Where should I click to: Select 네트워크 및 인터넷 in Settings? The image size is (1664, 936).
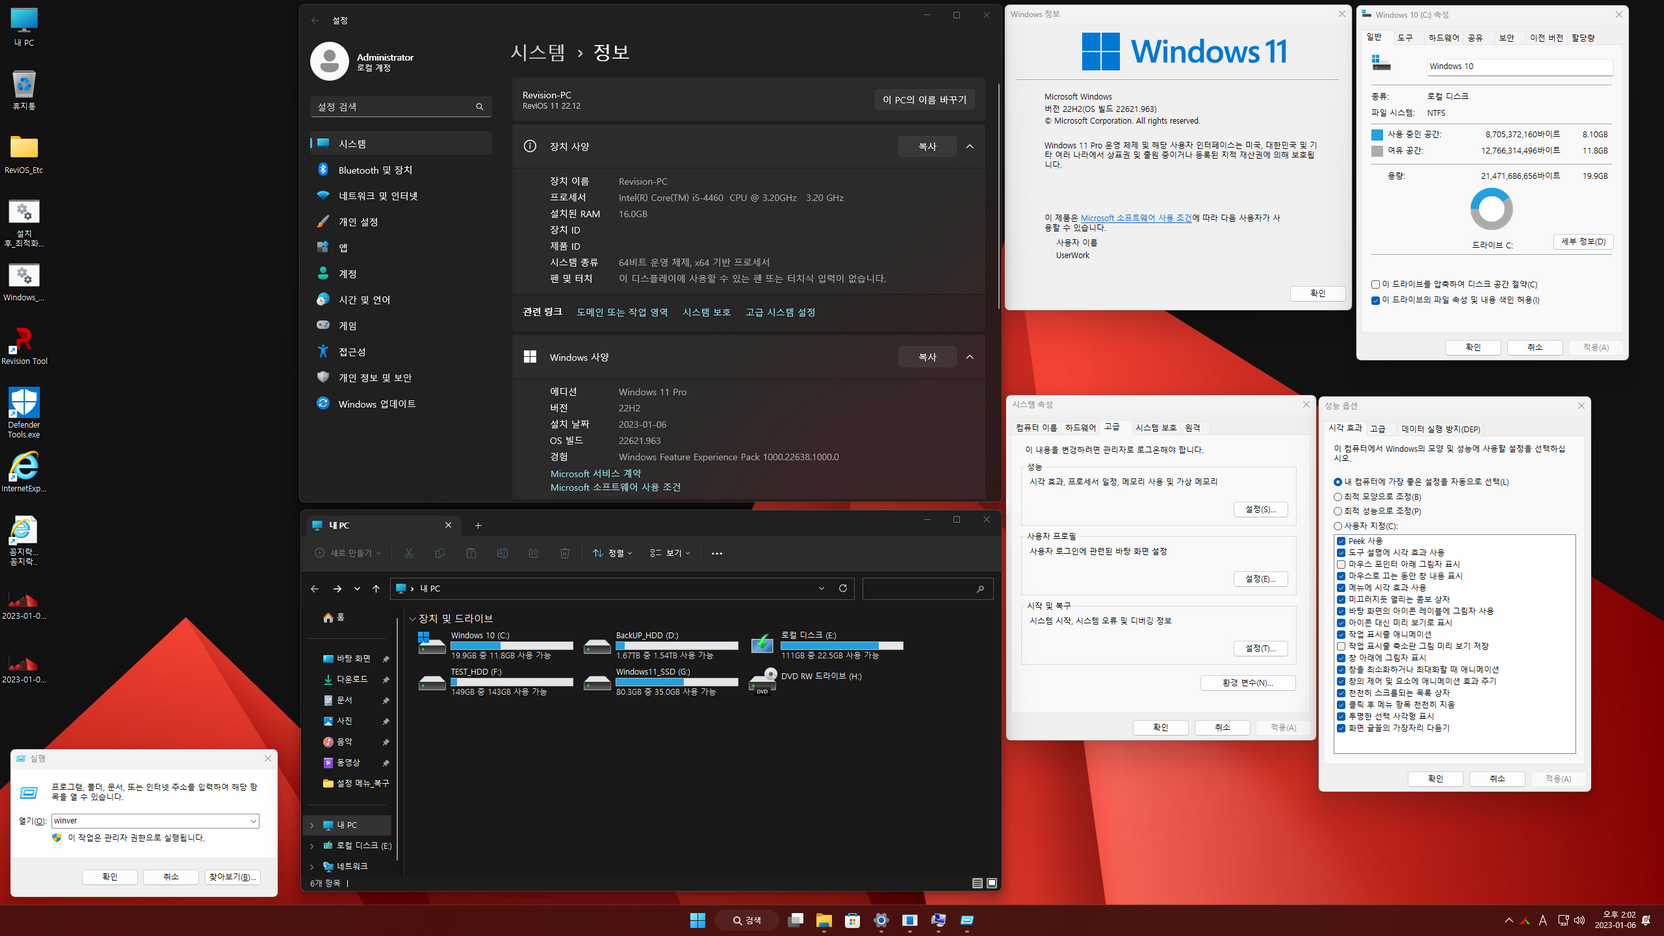click(x=400, y=196)
